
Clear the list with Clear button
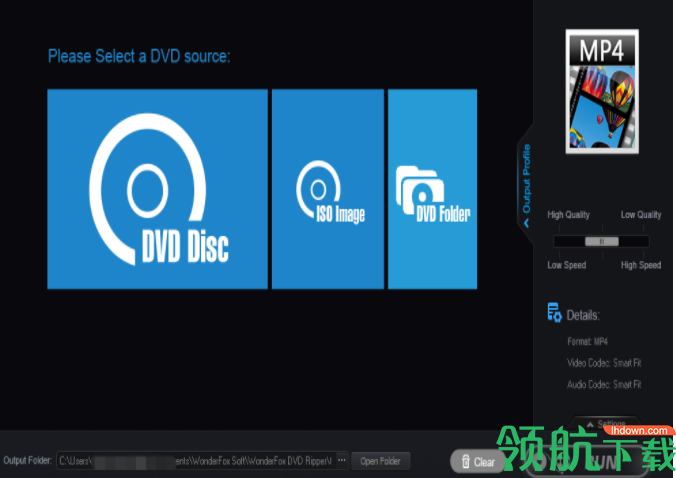pyautogui.click(x=478, y=462)
